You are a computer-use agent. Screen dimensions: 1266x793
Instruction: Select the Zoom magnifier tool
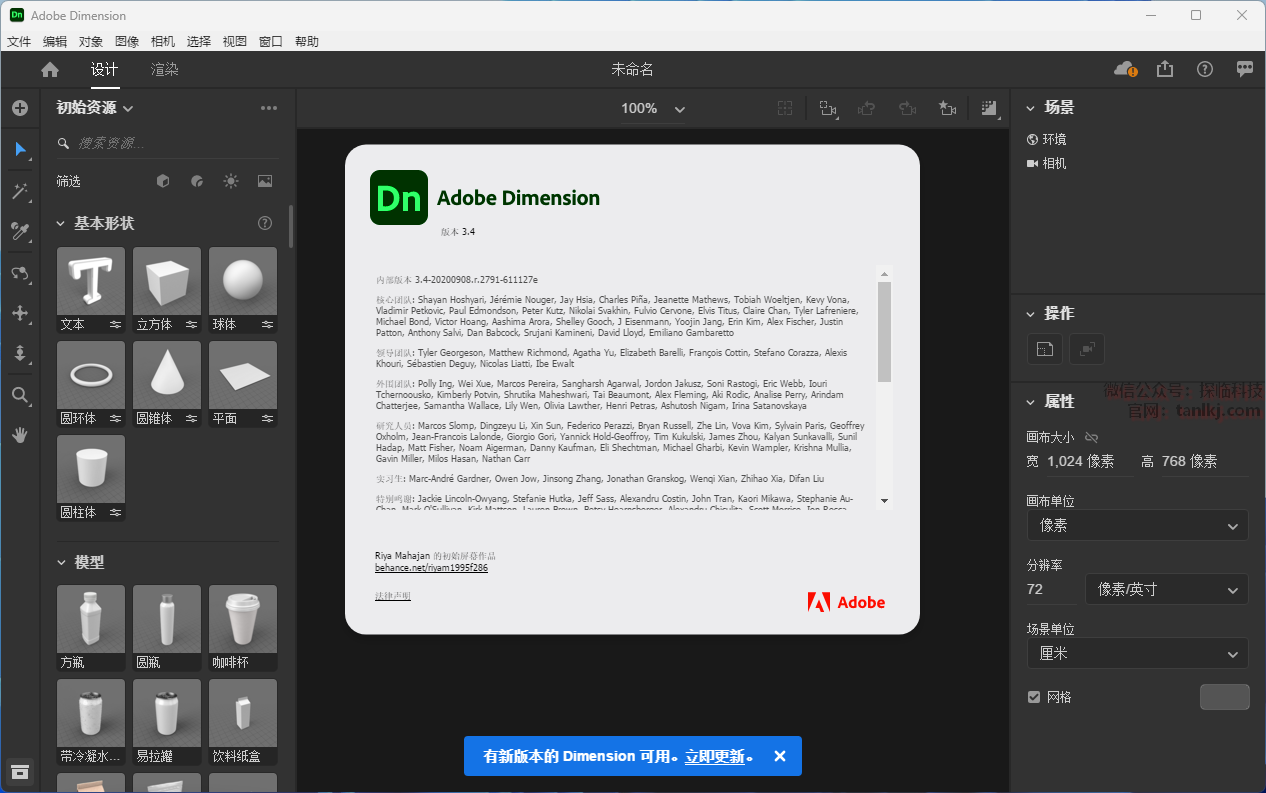click(x=19, y=395)
